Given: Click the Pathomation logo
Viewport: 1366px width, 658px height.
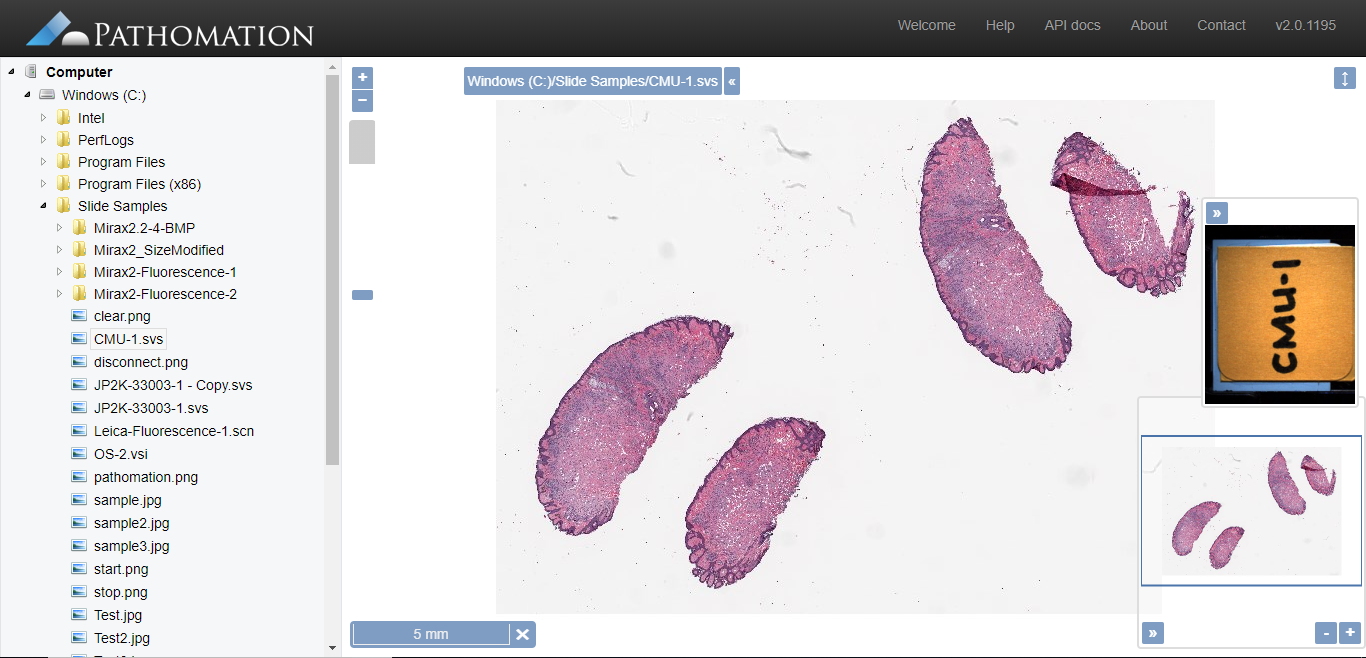Looking at the screenshot, I should point(170,30).
